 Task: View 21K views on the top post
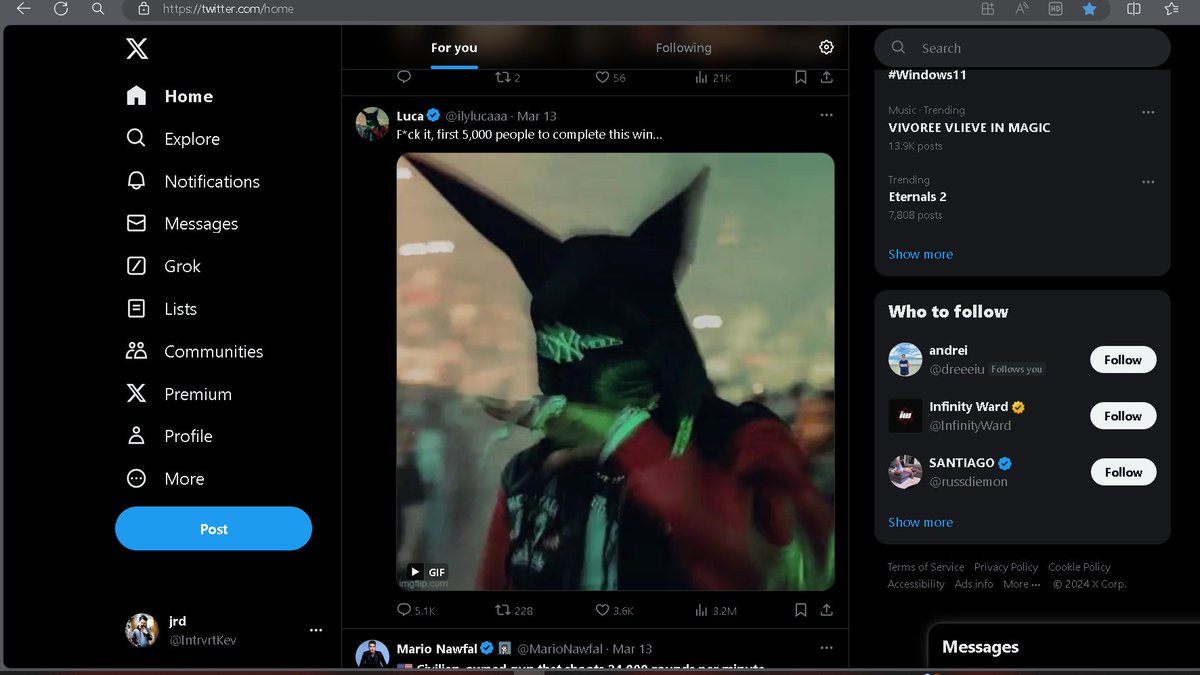coord(713,77)
